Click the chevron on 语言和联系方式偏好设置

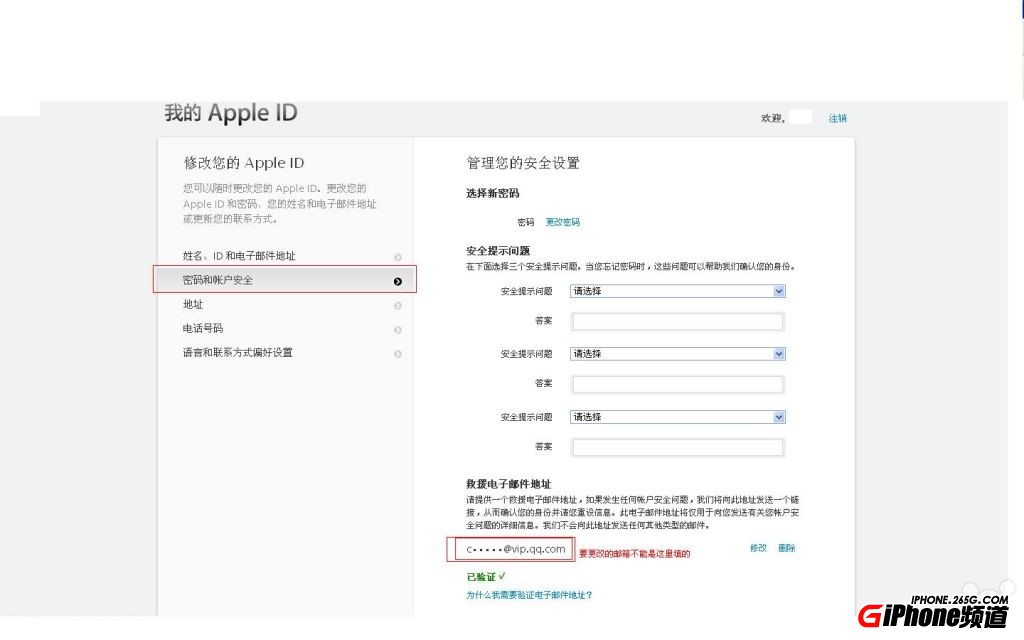[398, 353]
